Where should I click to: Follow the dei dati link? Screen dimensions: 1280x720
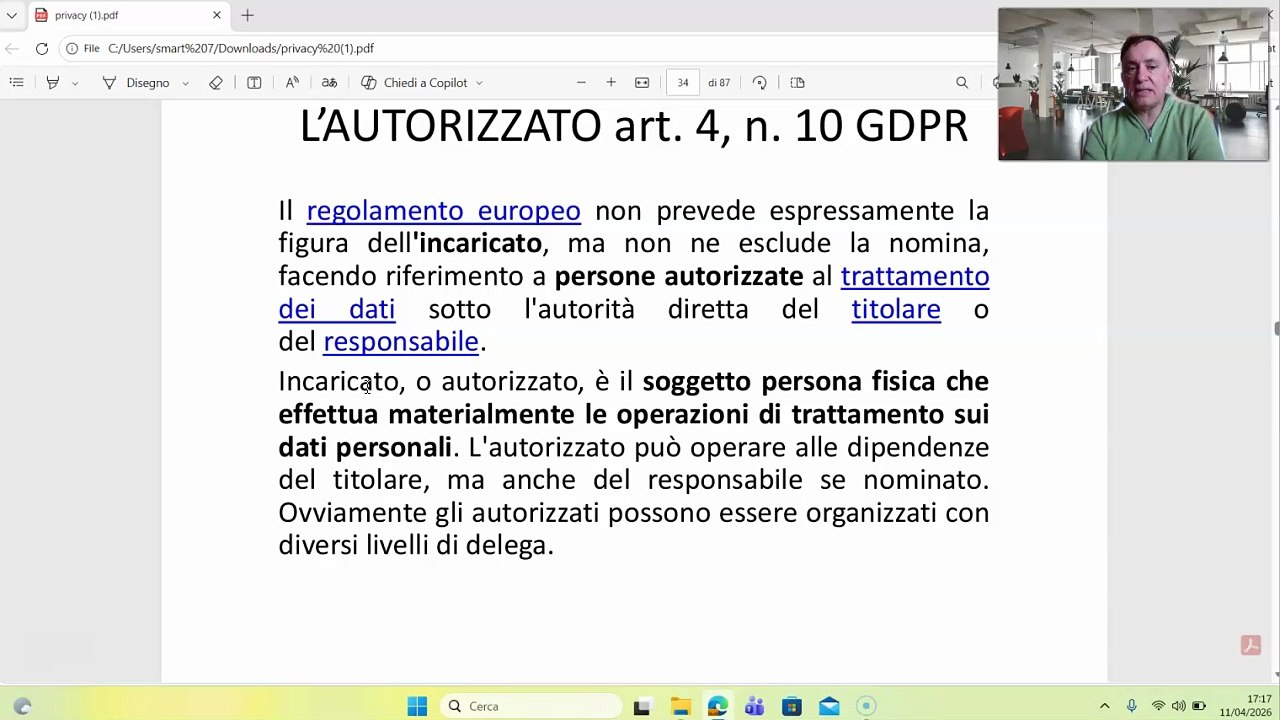336,309
